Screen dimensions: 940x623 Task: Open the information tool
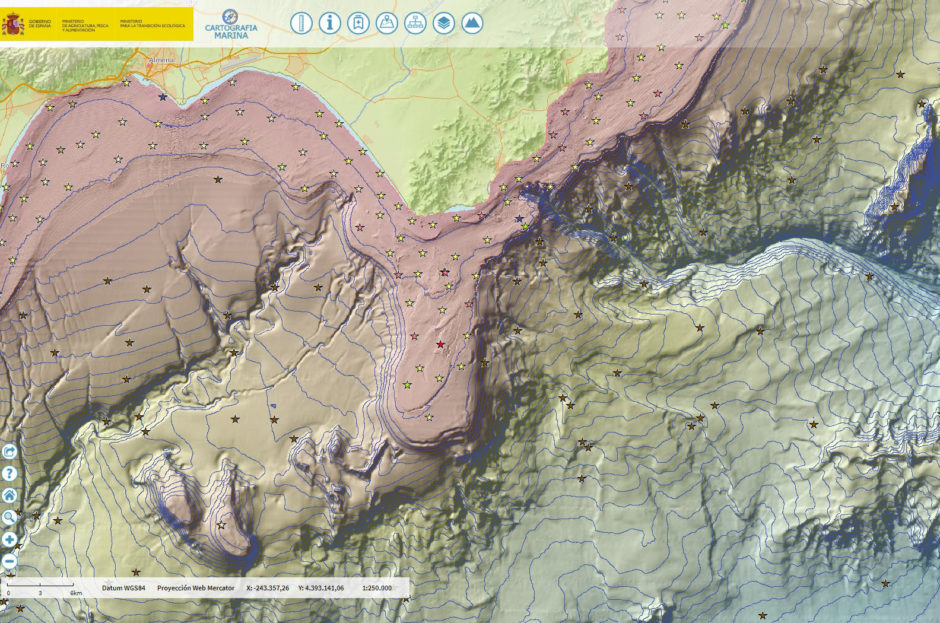click(x=330, y=23)
